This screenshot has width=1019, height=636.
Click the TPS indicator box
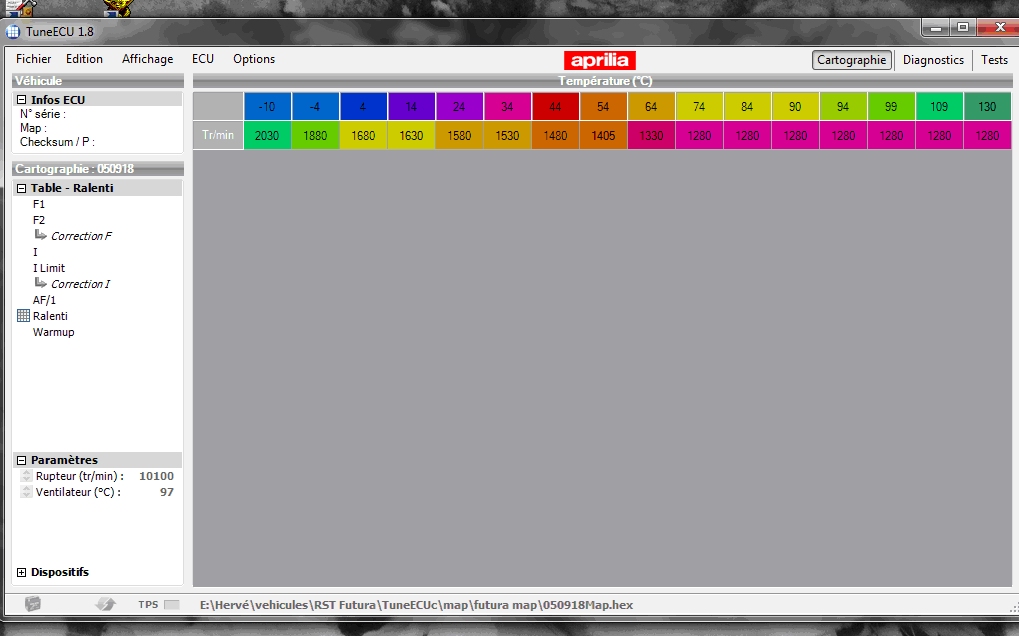(171, 605)
